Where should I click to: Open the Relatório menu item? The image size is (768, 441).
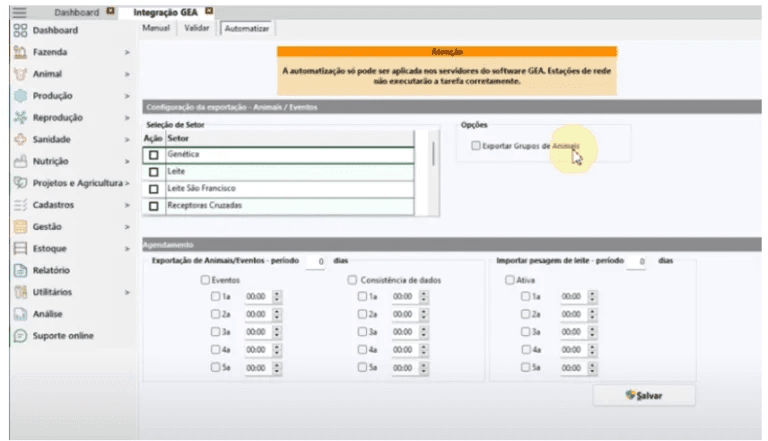pyautogui.click(x=51, y=270)
